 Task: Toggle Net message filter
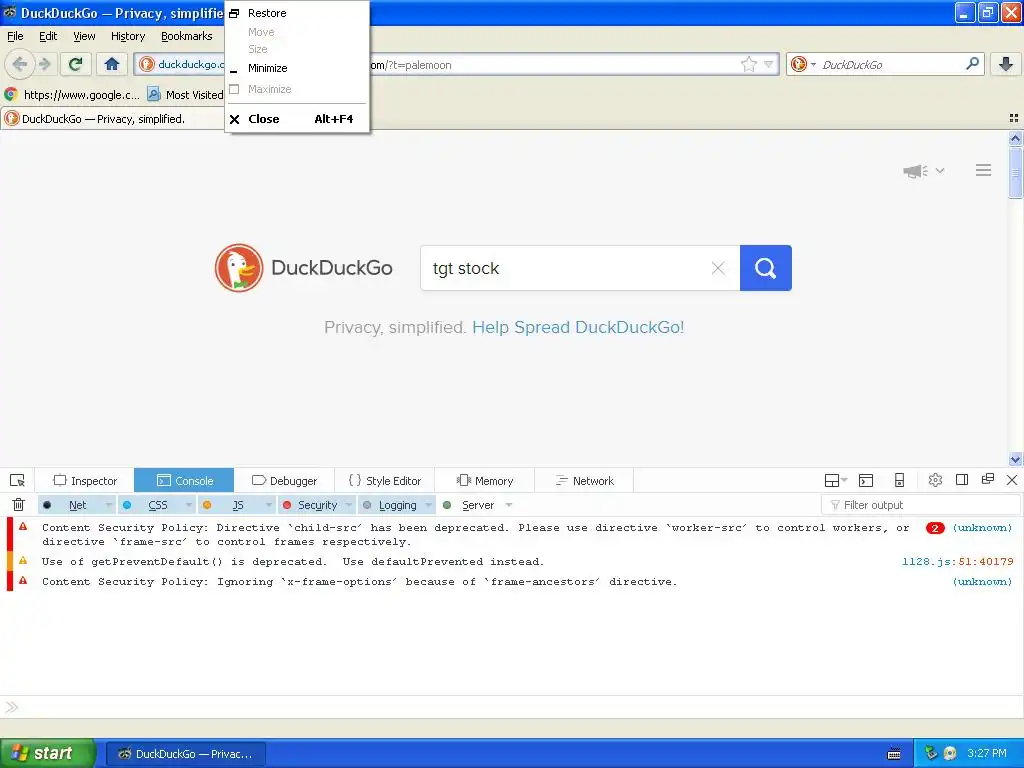point(70,505)
